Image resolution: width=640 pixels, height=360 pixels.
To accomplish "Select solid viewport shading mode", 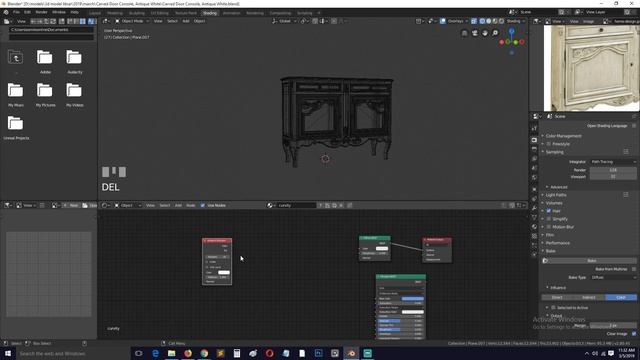I will click(489, 21).
